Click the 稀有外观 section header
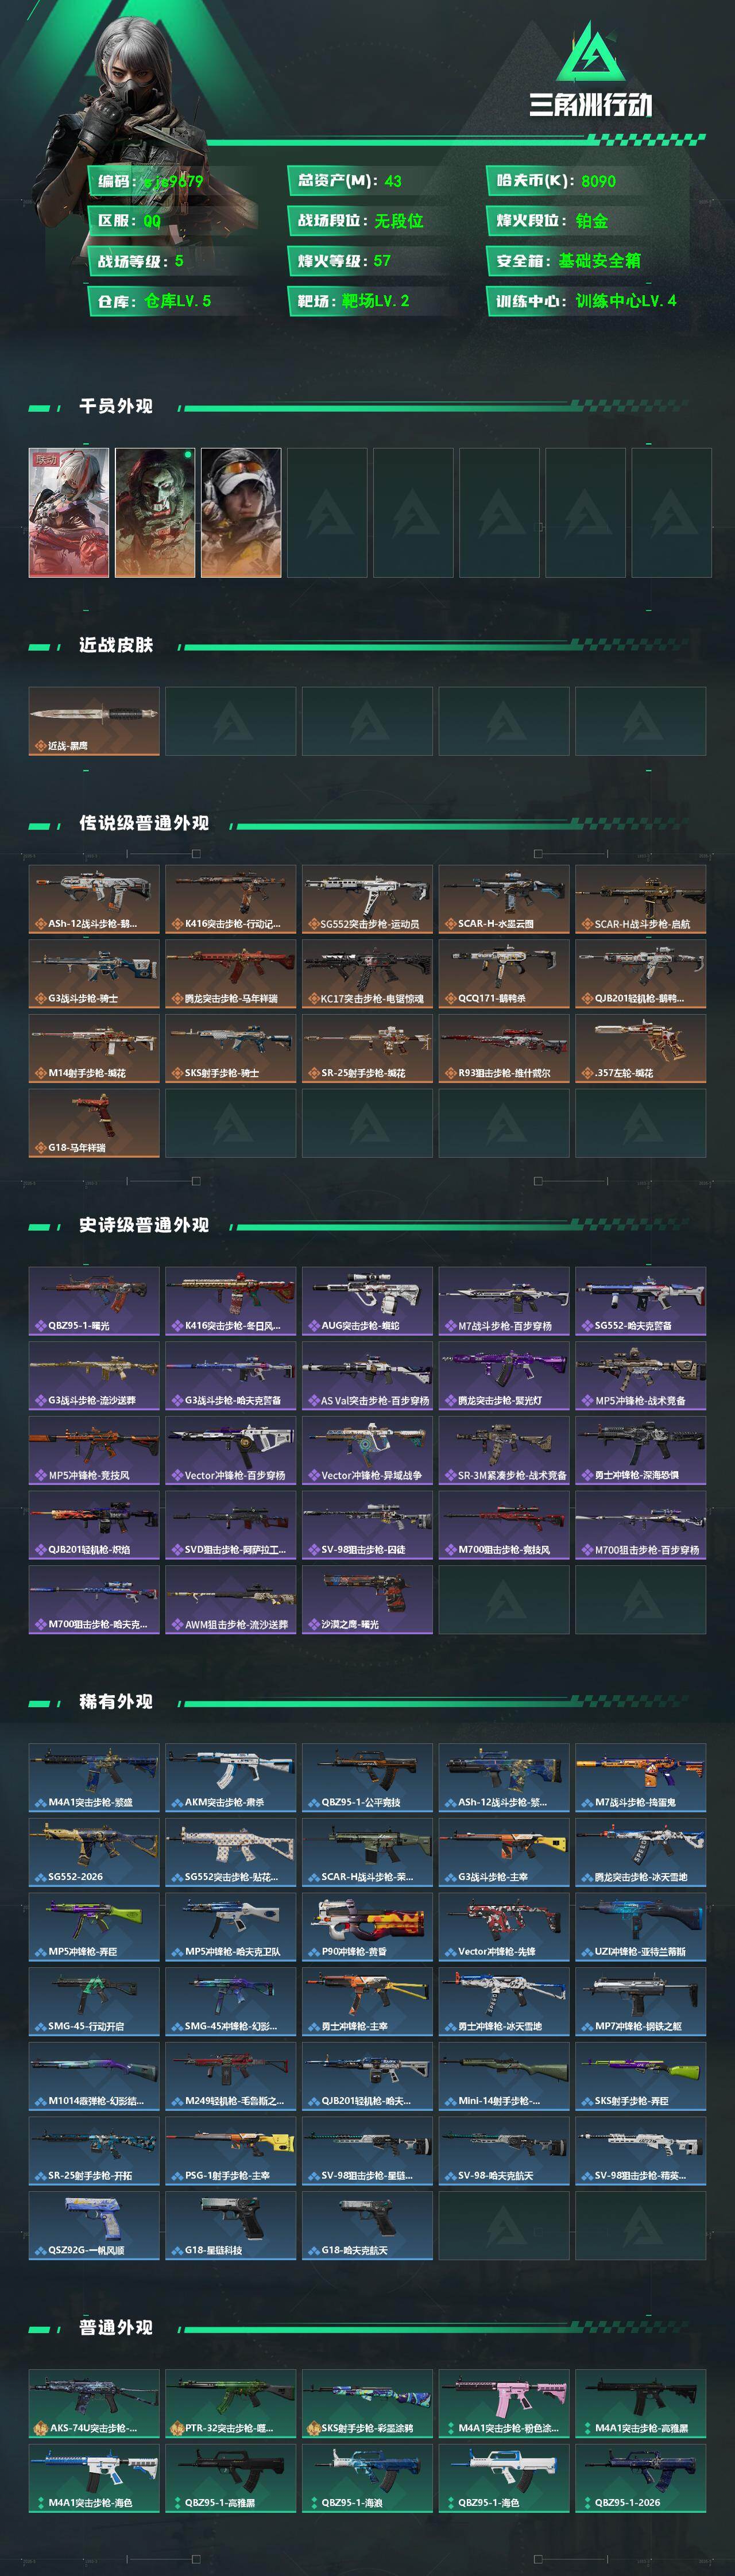This screenshot has width=735, height=2576. click(116, 1702)
